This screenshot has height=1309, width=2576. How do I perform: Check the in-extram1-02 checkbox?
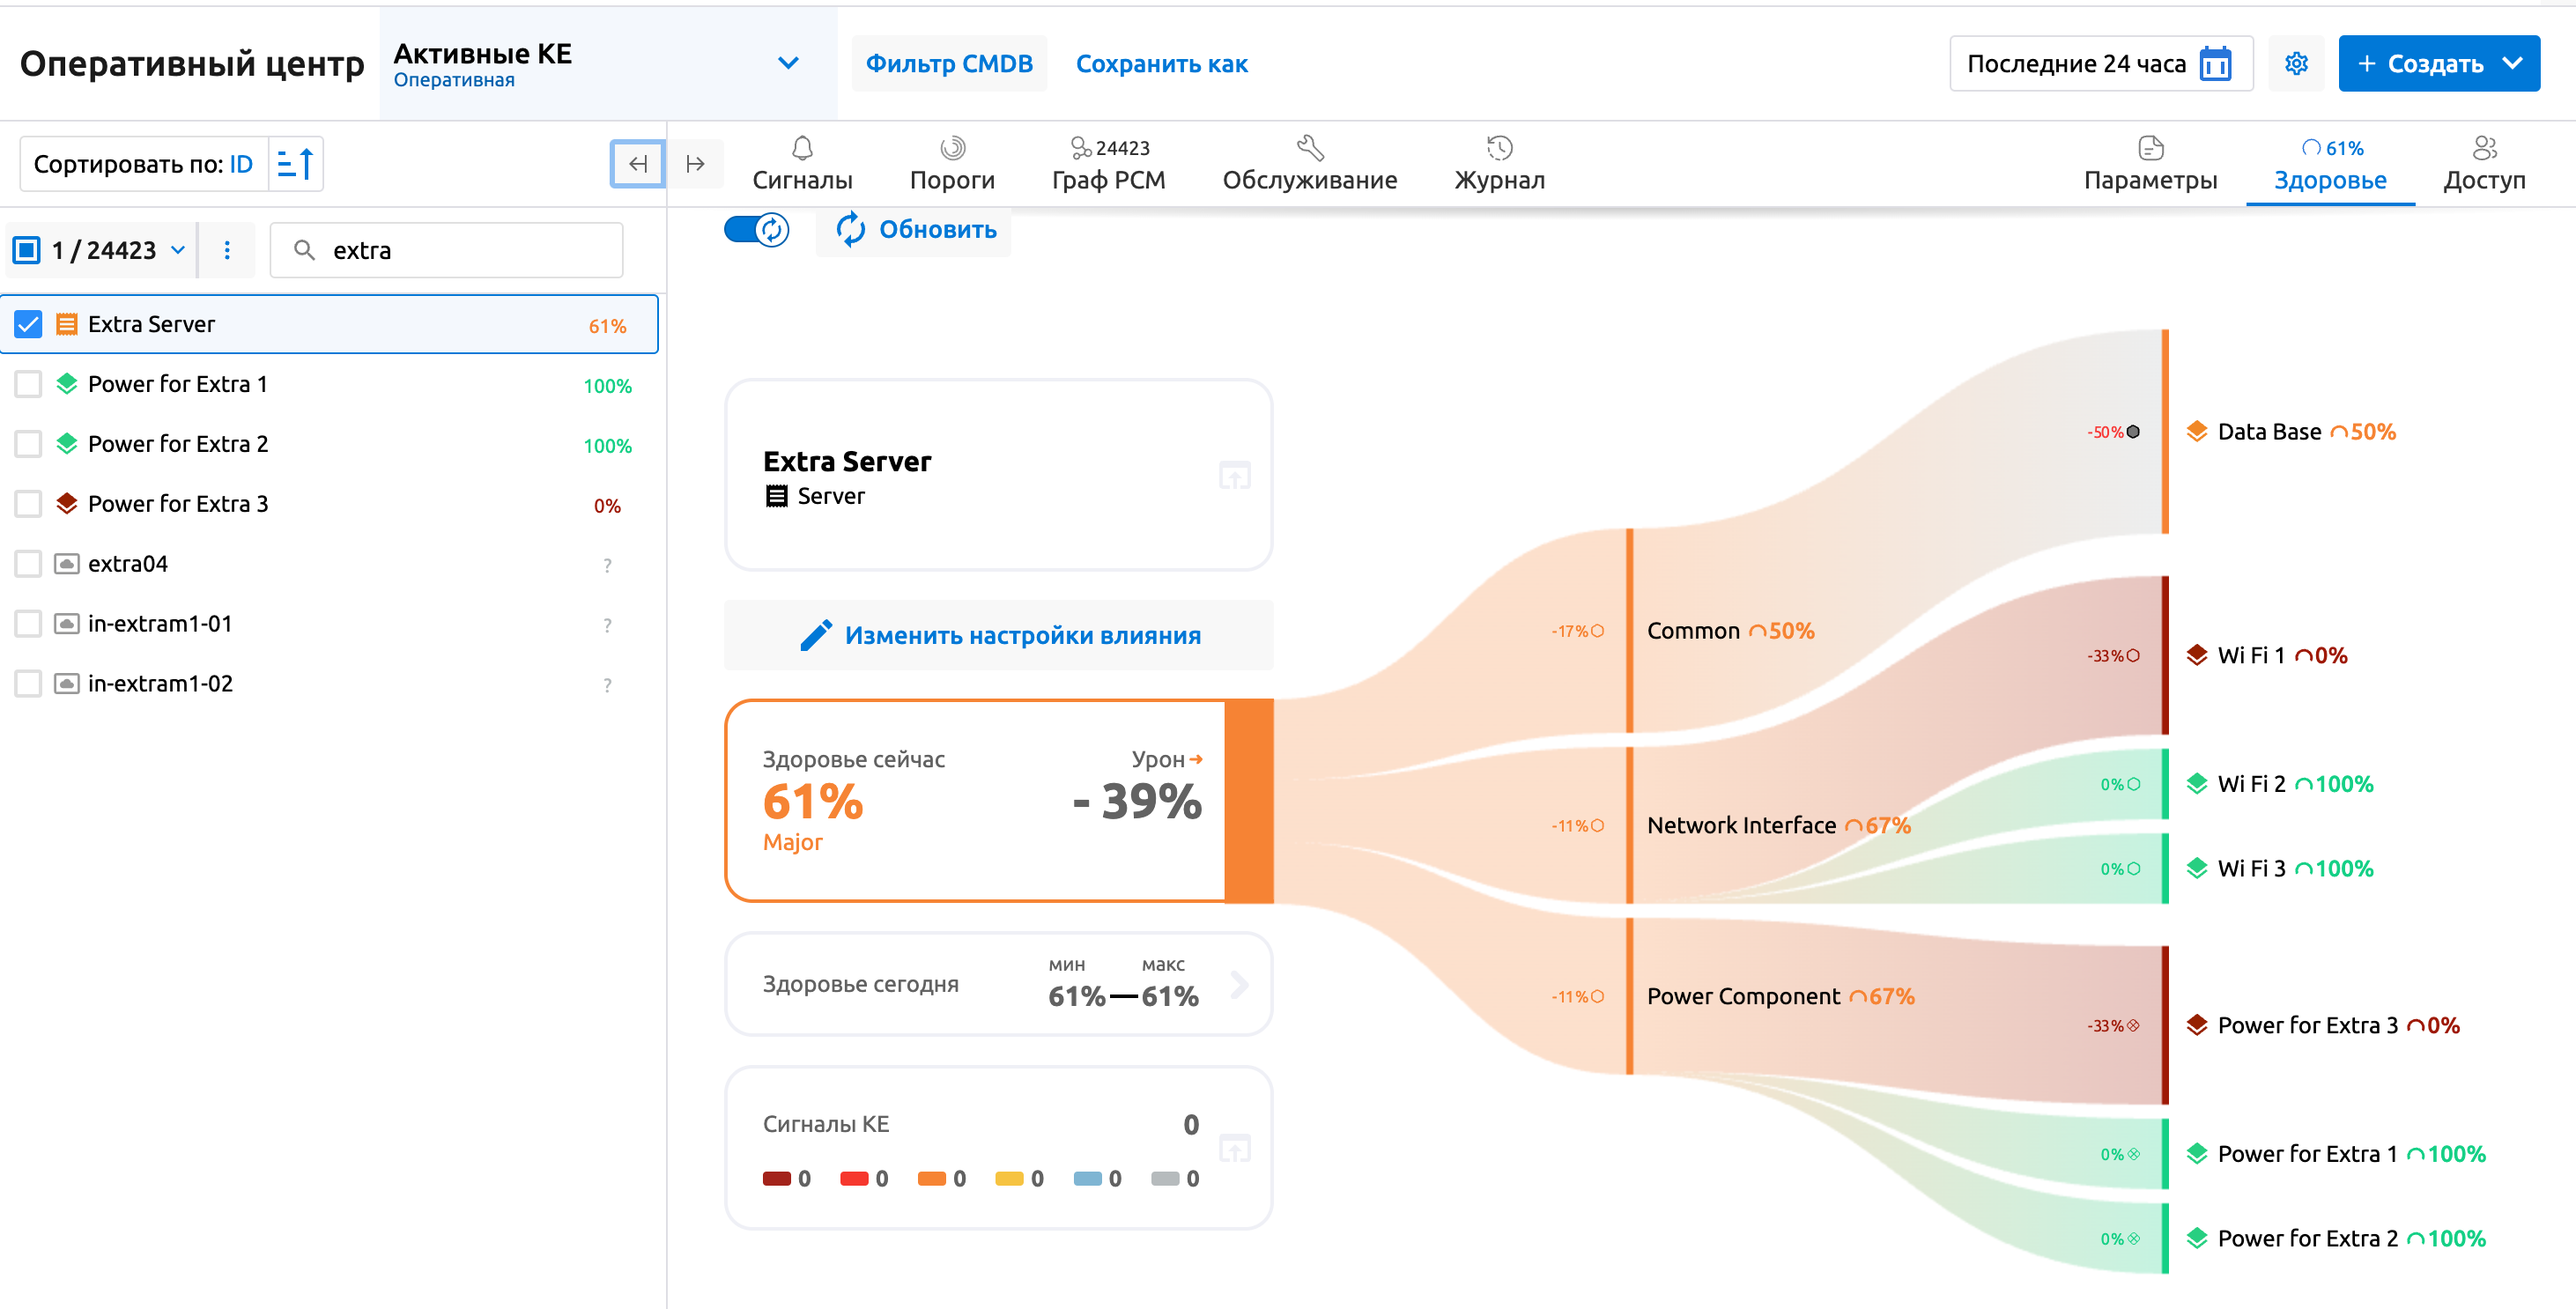pyautogui.click(x=28, y=684)
